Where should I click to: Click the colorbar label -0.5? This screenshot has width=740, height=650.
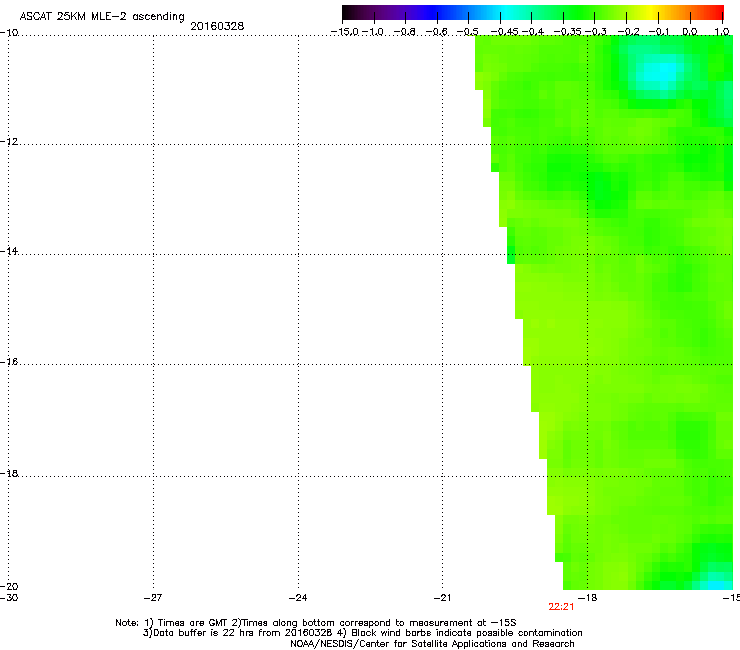pos(467,32)
